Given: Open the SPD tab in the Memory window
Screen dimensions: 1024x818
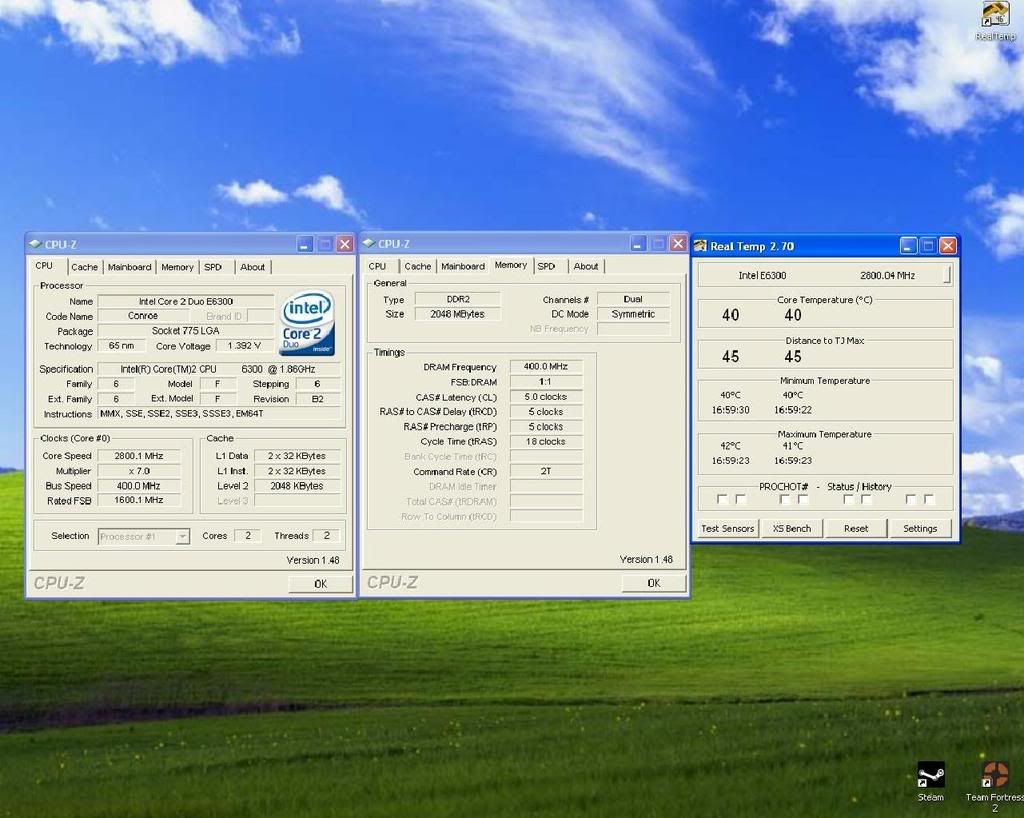Looking at the screenshot, I should pos(547,266).
